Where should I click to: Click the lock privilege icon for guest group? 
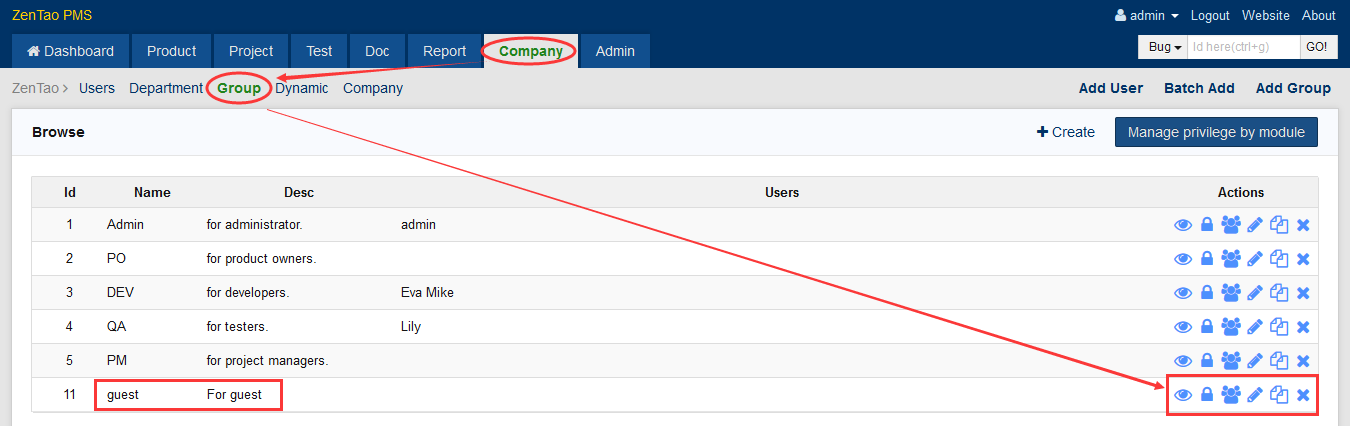click(x=1206, y=395)
